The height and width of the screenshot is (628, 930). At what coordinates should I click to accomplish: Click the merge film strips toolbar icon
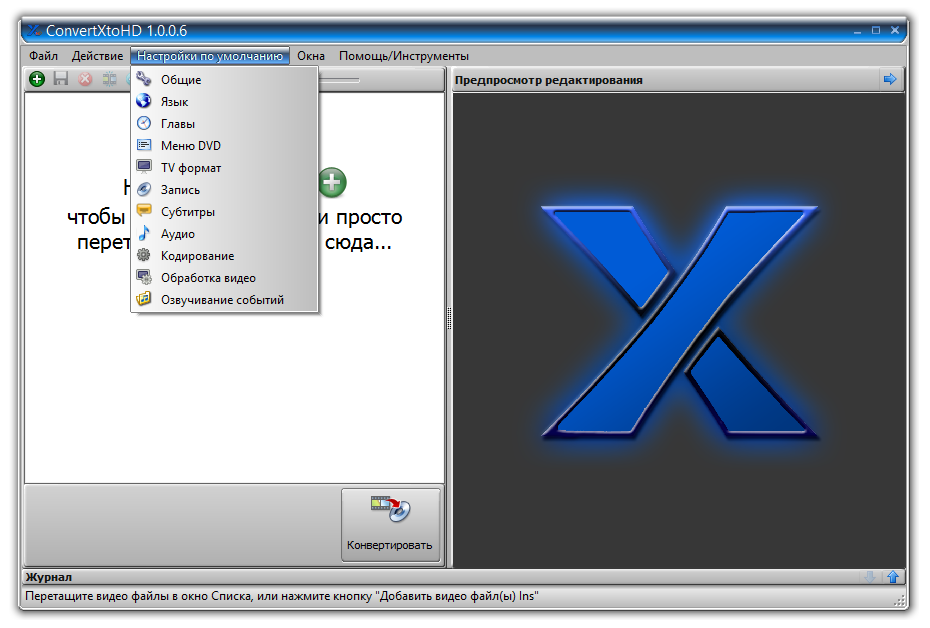(109, 79)
